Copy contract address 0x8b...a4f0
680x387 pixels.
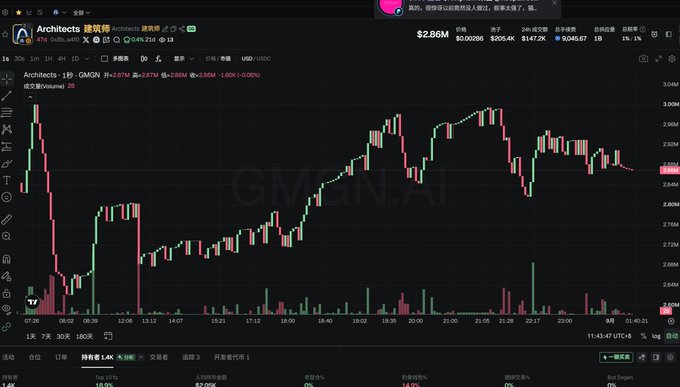coord(65,39)
